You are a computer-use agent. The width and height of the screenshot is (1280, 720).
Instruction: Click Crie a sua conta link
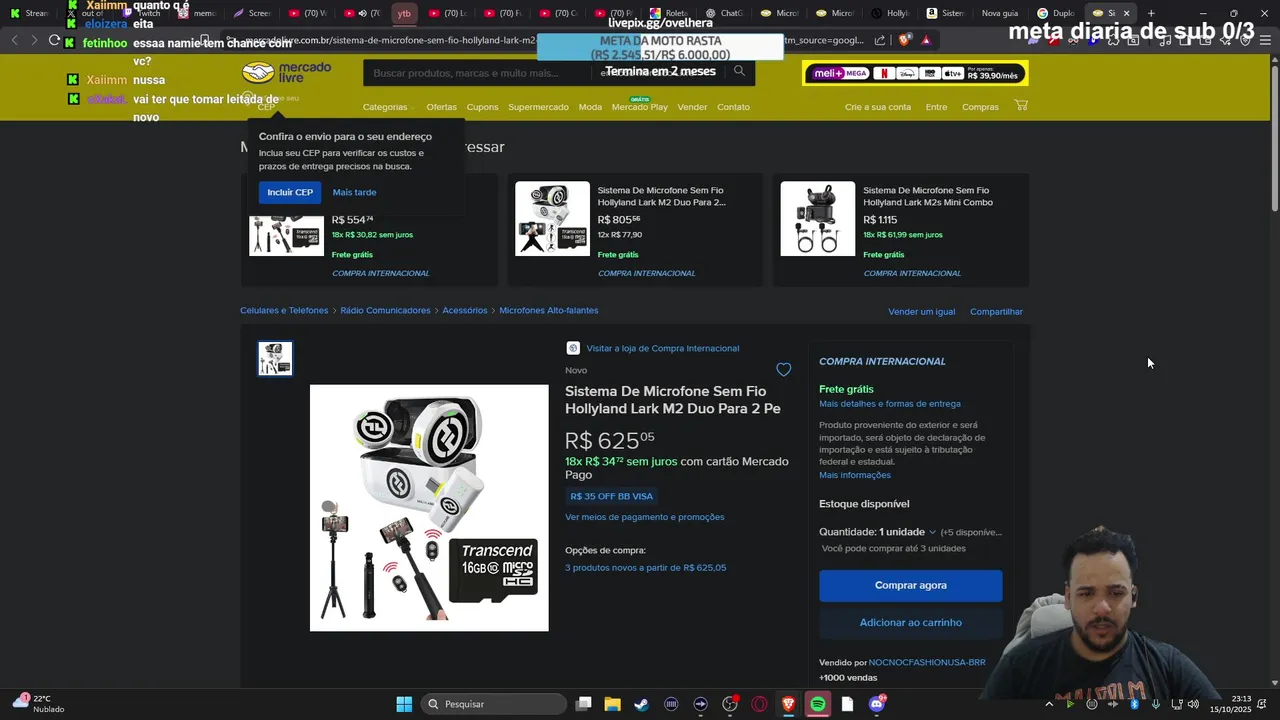[x=878, y=107]
